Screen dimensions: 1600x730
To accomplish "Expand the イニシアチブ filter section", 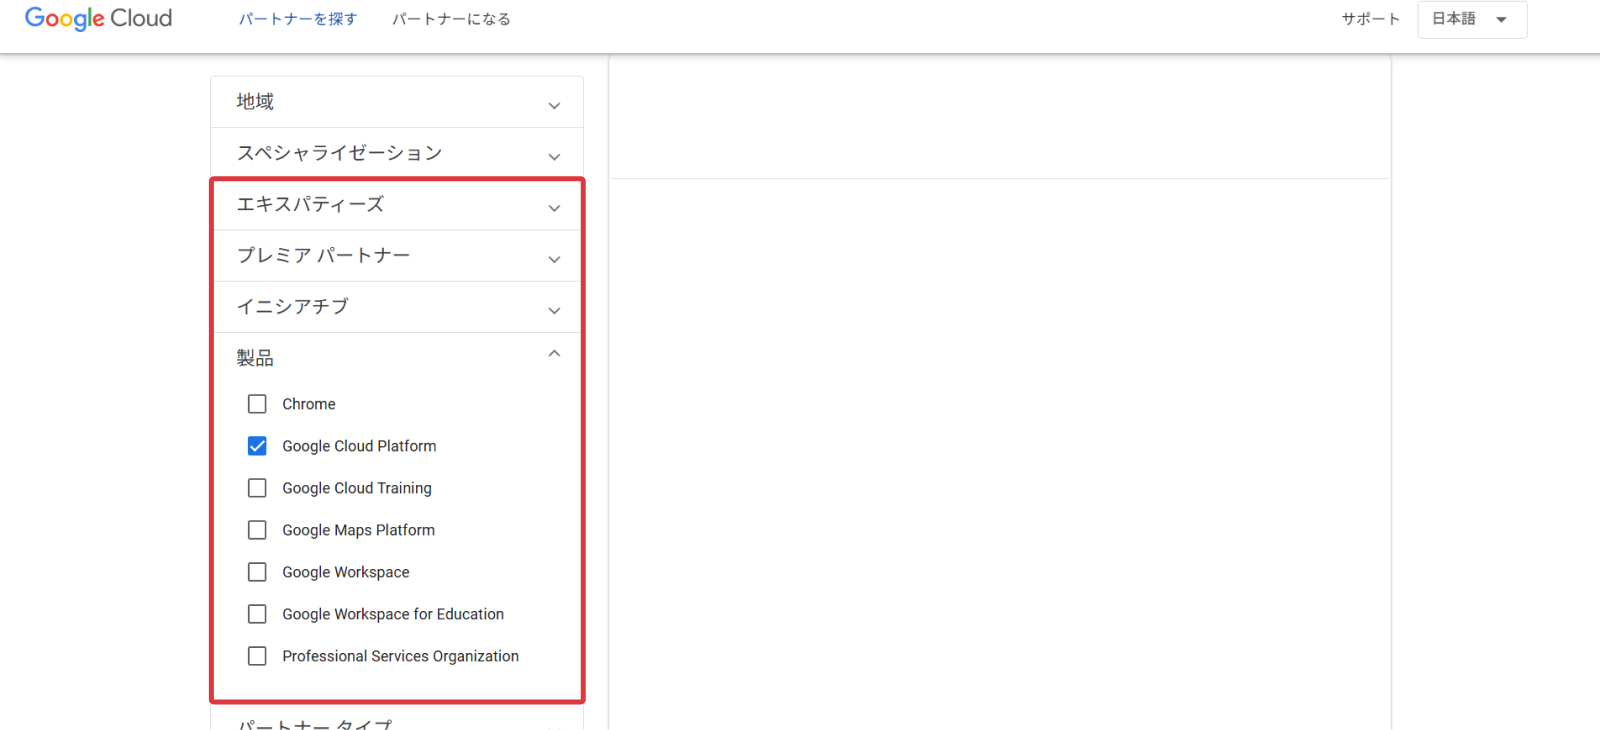I will pyautogui.click(x=397, y=307).
